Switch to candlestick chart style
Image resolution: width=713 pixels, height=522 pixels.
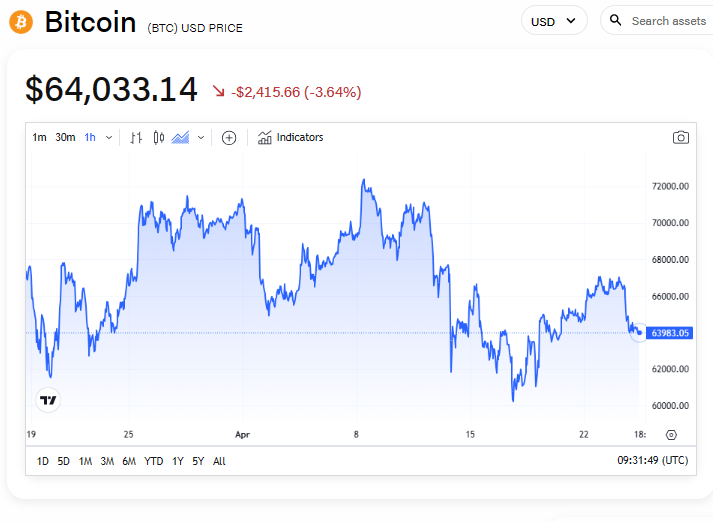[158, 138]
